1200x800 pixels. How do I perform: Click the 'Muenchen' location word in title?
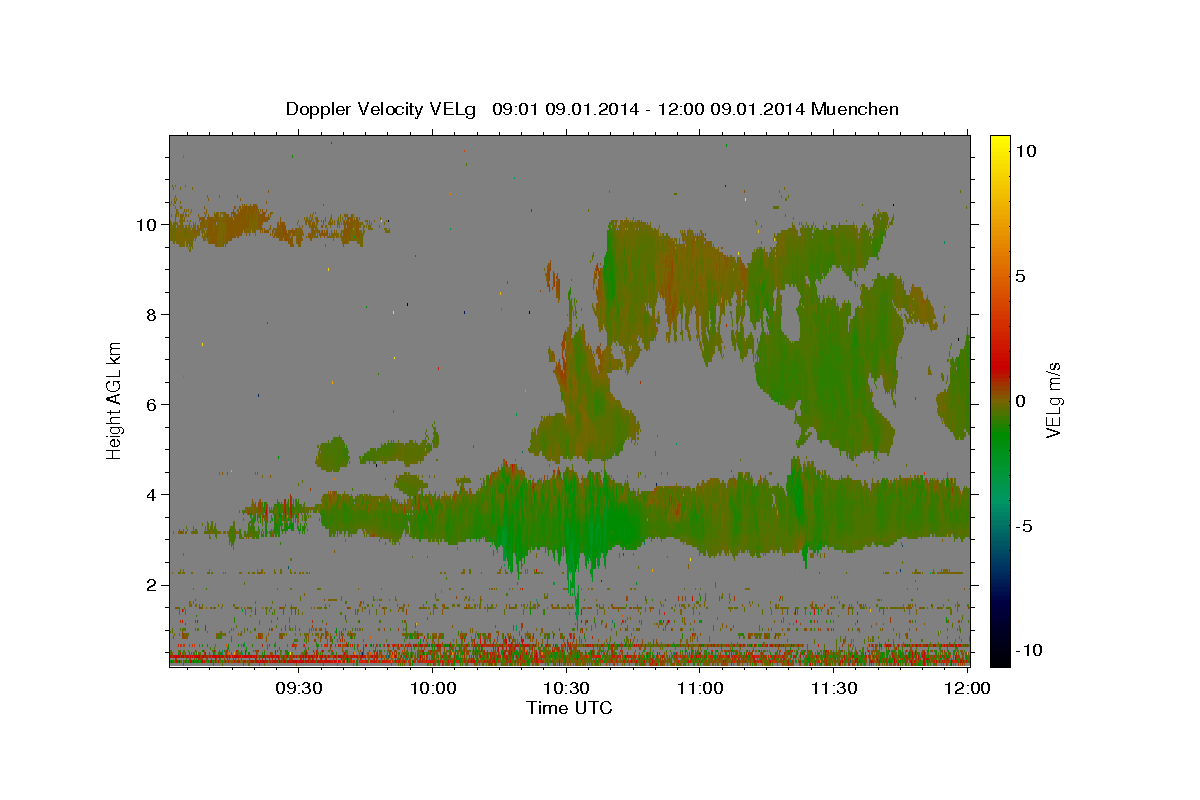[855, 109]
